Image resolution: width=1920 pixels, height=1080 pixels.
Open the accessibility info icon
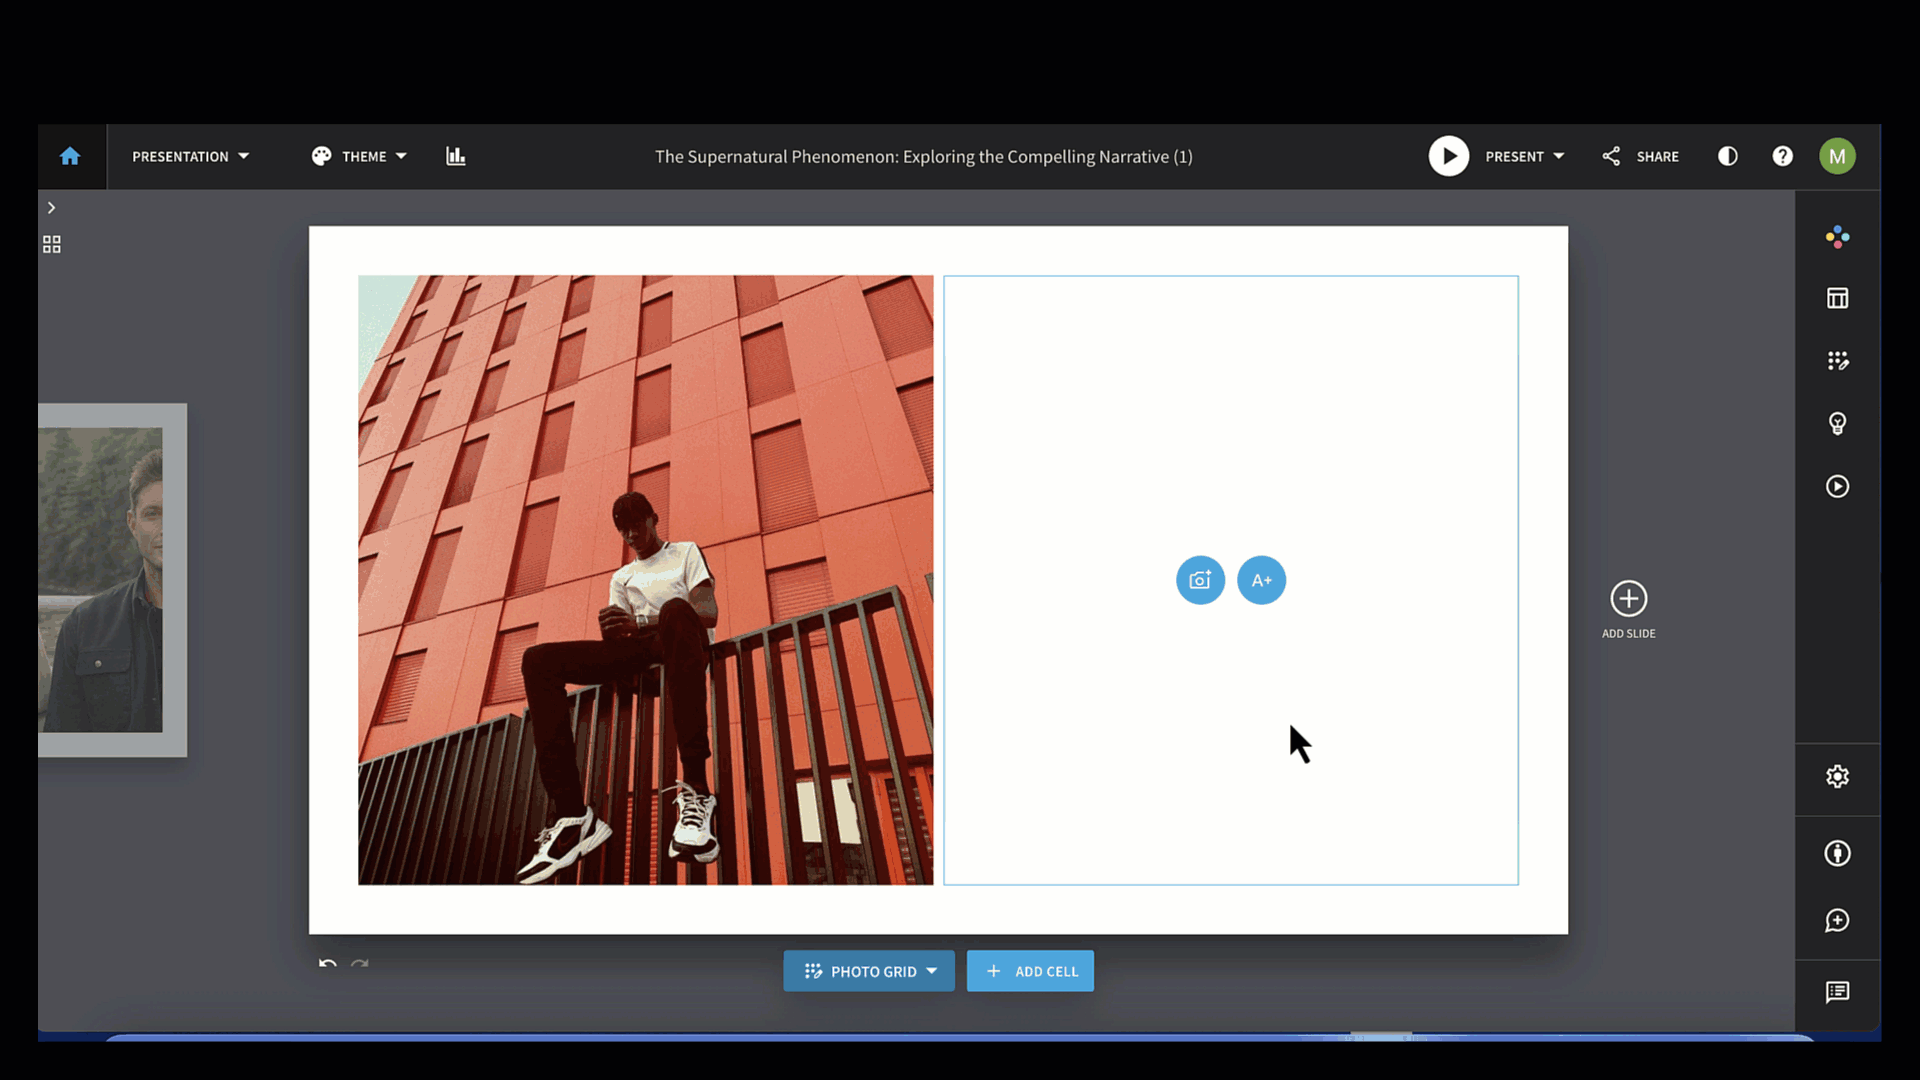(1837, 853)
